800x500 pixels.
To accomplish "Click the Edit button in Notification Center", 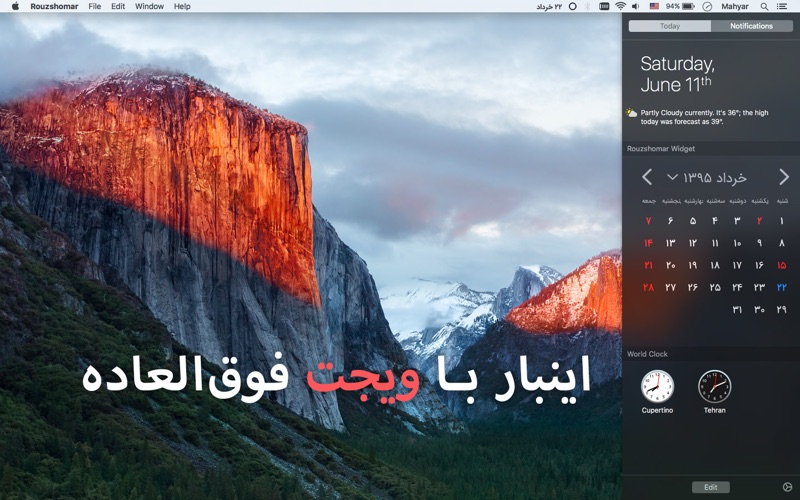I will (x=710, y=487).
